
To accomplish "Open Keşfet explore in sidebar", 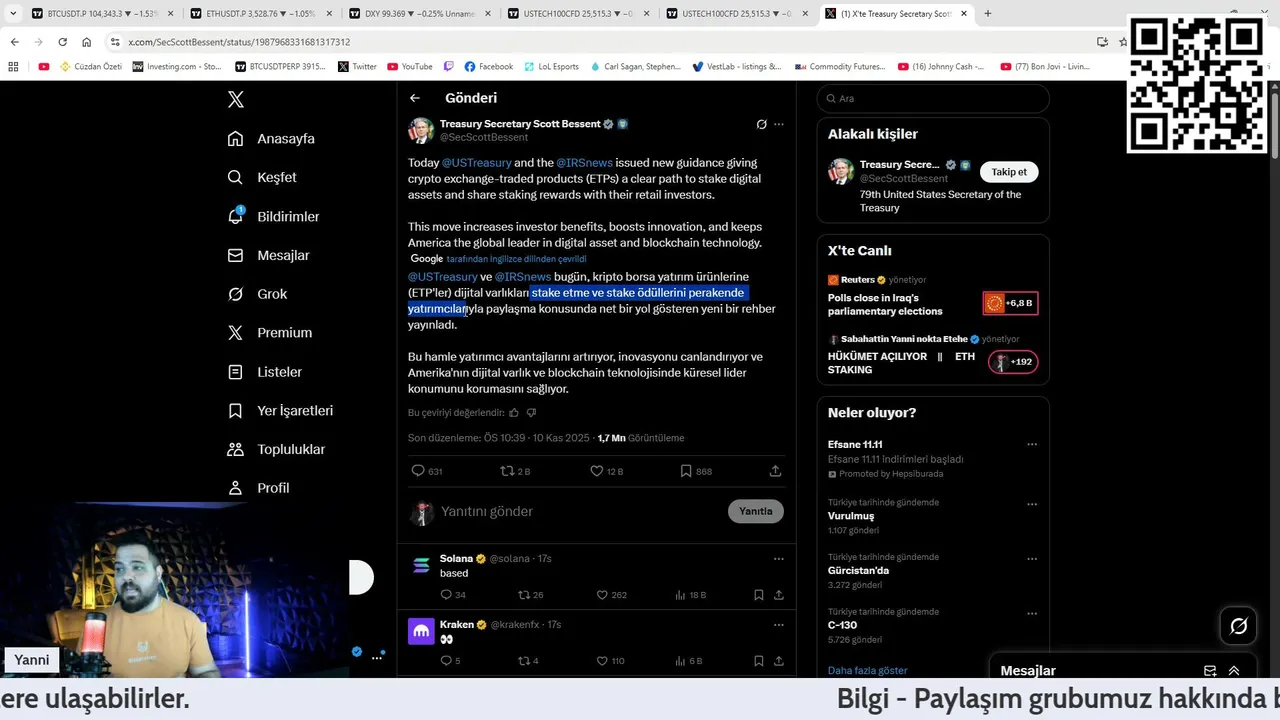I will tap(262, 177).
